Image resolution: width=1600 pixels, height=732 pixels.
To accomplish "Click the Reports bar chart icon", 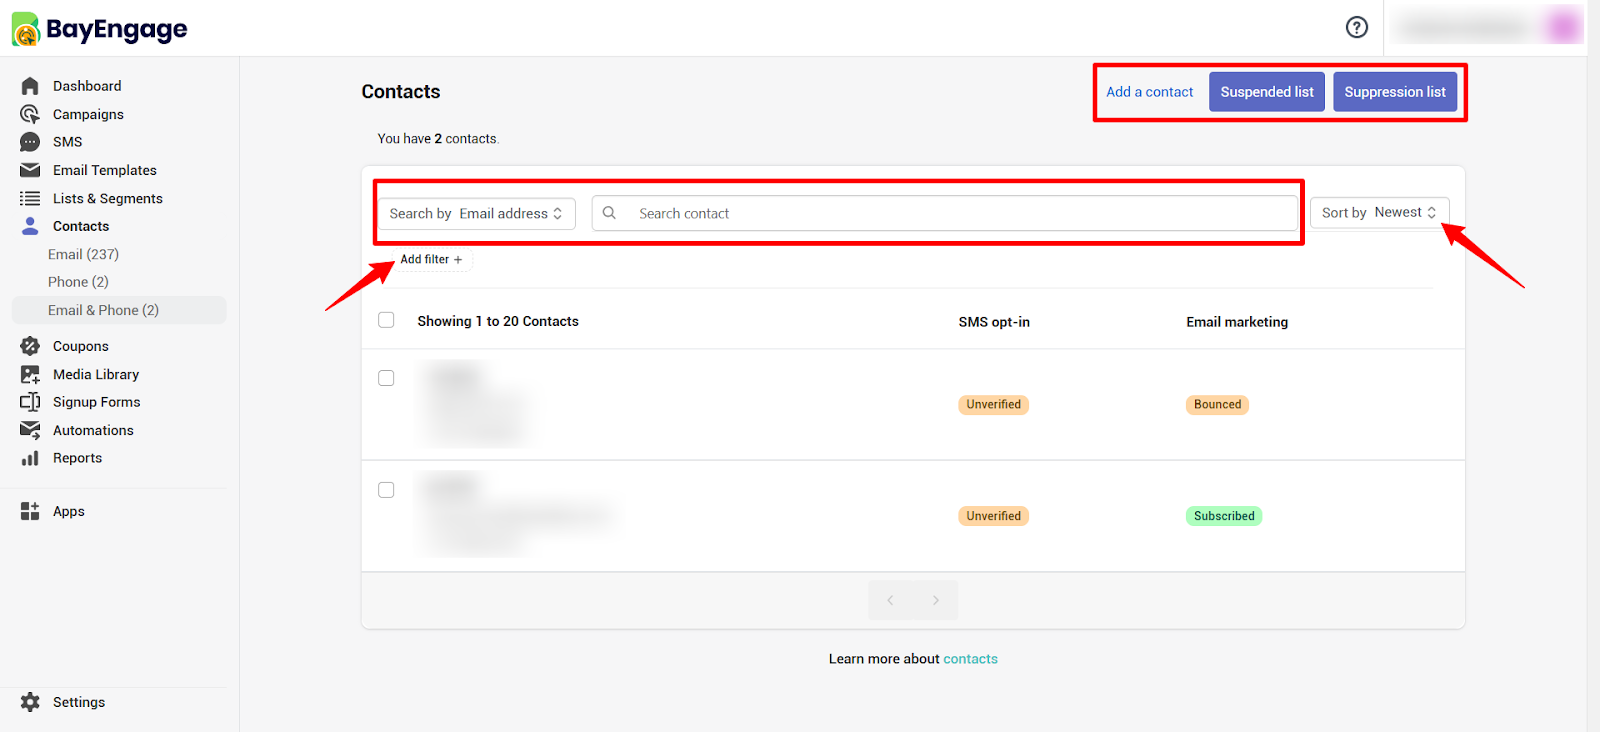I will click(x=30, y=458).
